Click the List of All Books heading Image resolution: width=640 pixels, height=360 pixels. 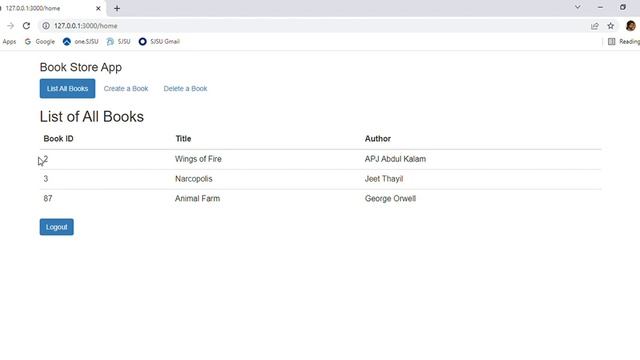pos(91,117)
